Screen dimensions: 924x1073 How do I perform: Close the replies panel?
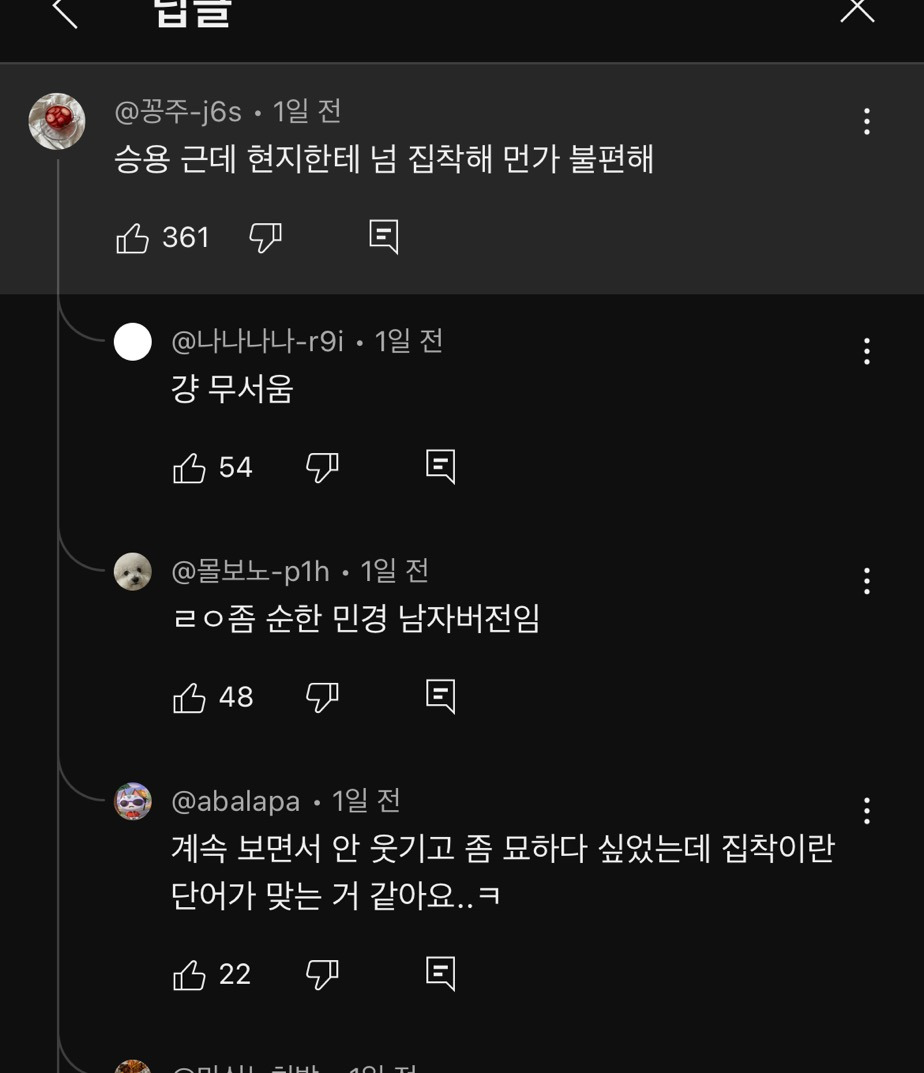857,10
